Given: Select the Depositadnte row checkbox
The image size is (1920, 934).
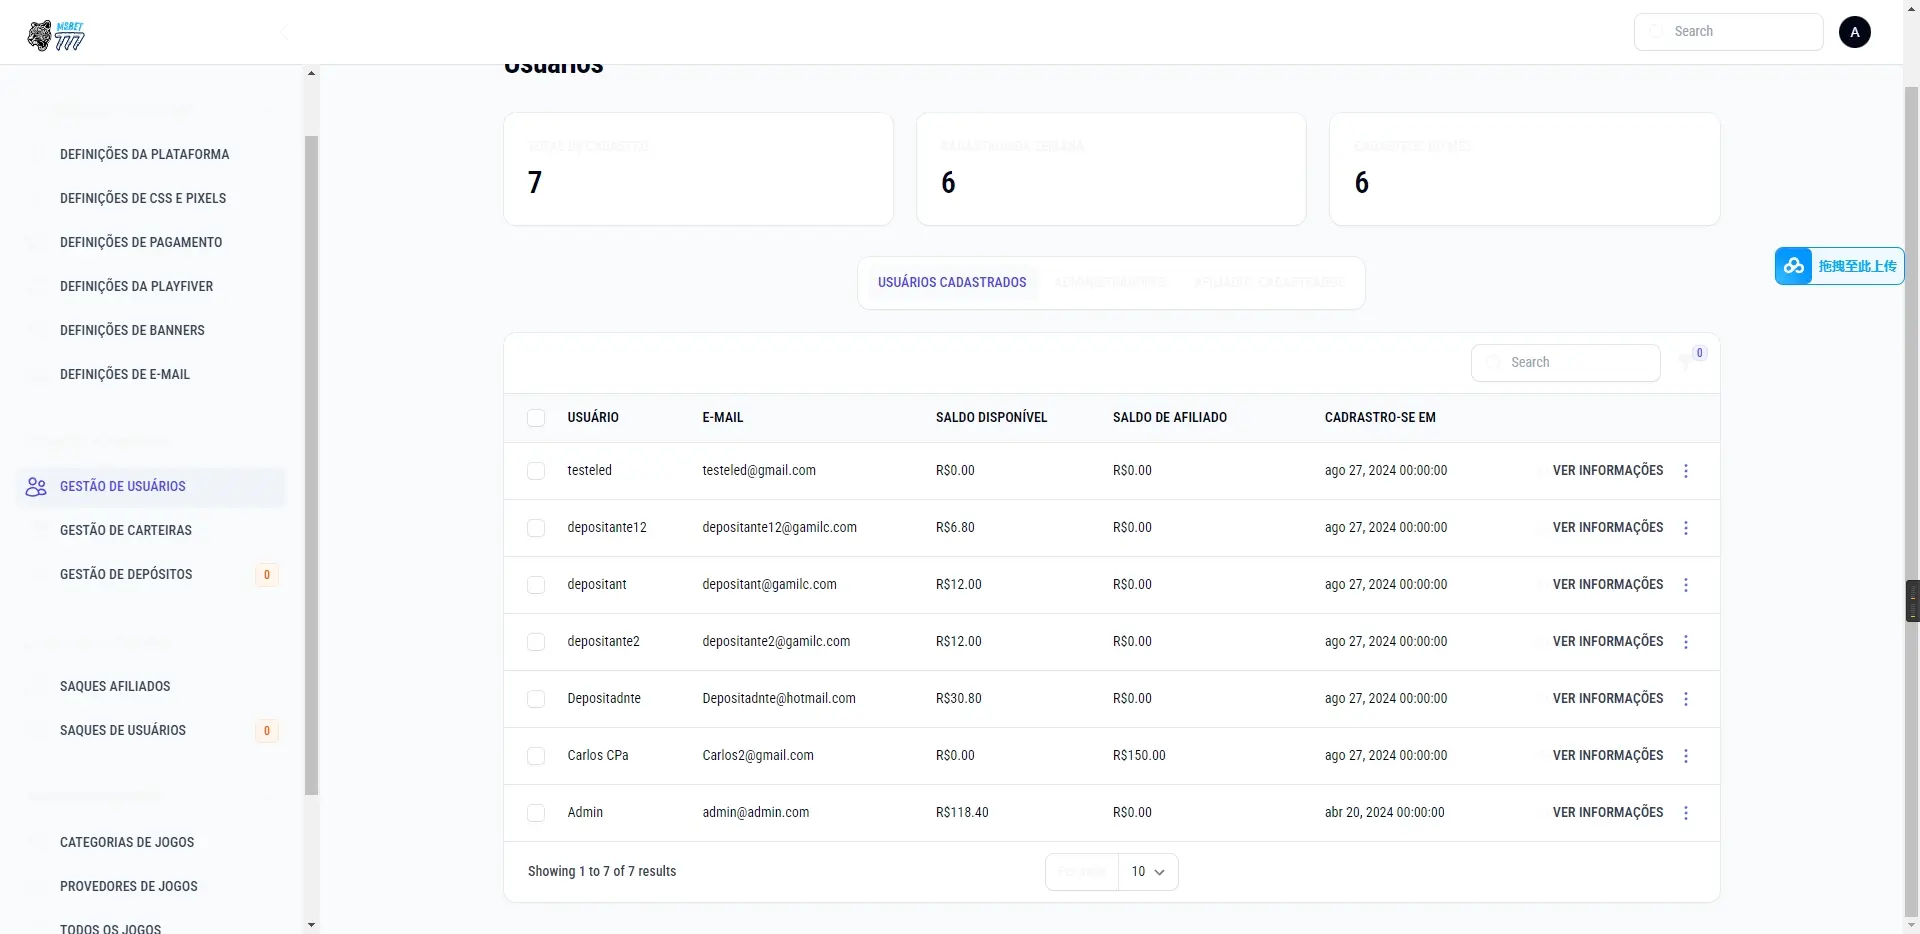Looking at the screenshot, I should (536, 699).
